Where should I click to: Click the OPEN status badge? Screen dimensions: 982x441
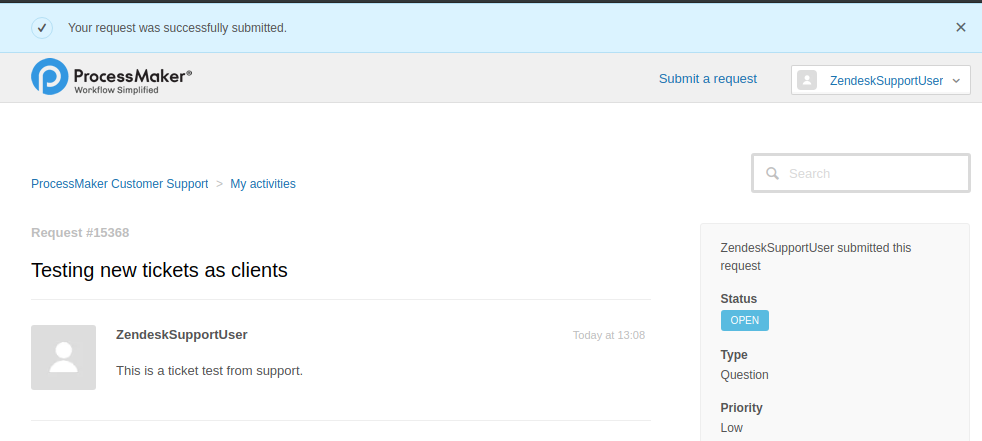pyautogui.click(x=744, y=321)
